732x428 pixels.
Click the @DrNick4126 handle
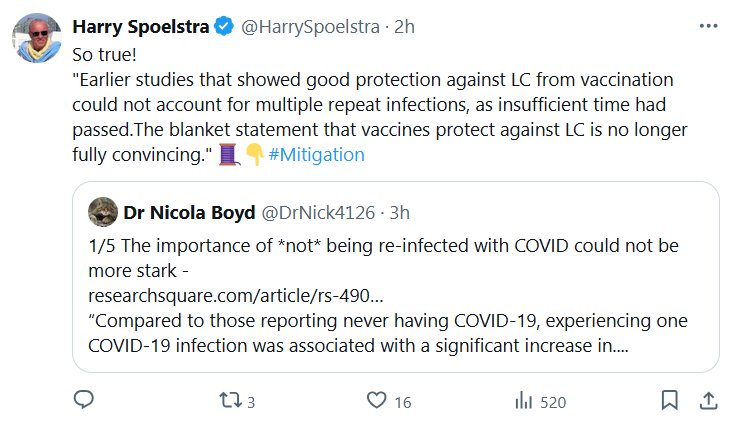pyautogui.click(x=318, y=212)
